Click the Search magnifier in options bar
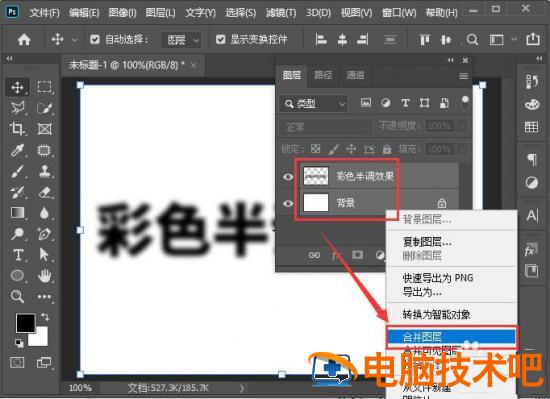The image size is (550, 399). pyautogui.click(x=472, y=40)
